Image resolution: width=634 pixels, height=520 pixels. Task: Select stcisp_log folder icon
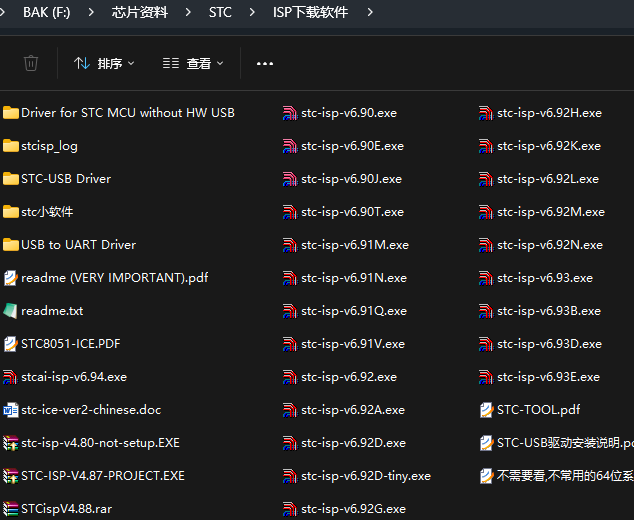(11, 146)
